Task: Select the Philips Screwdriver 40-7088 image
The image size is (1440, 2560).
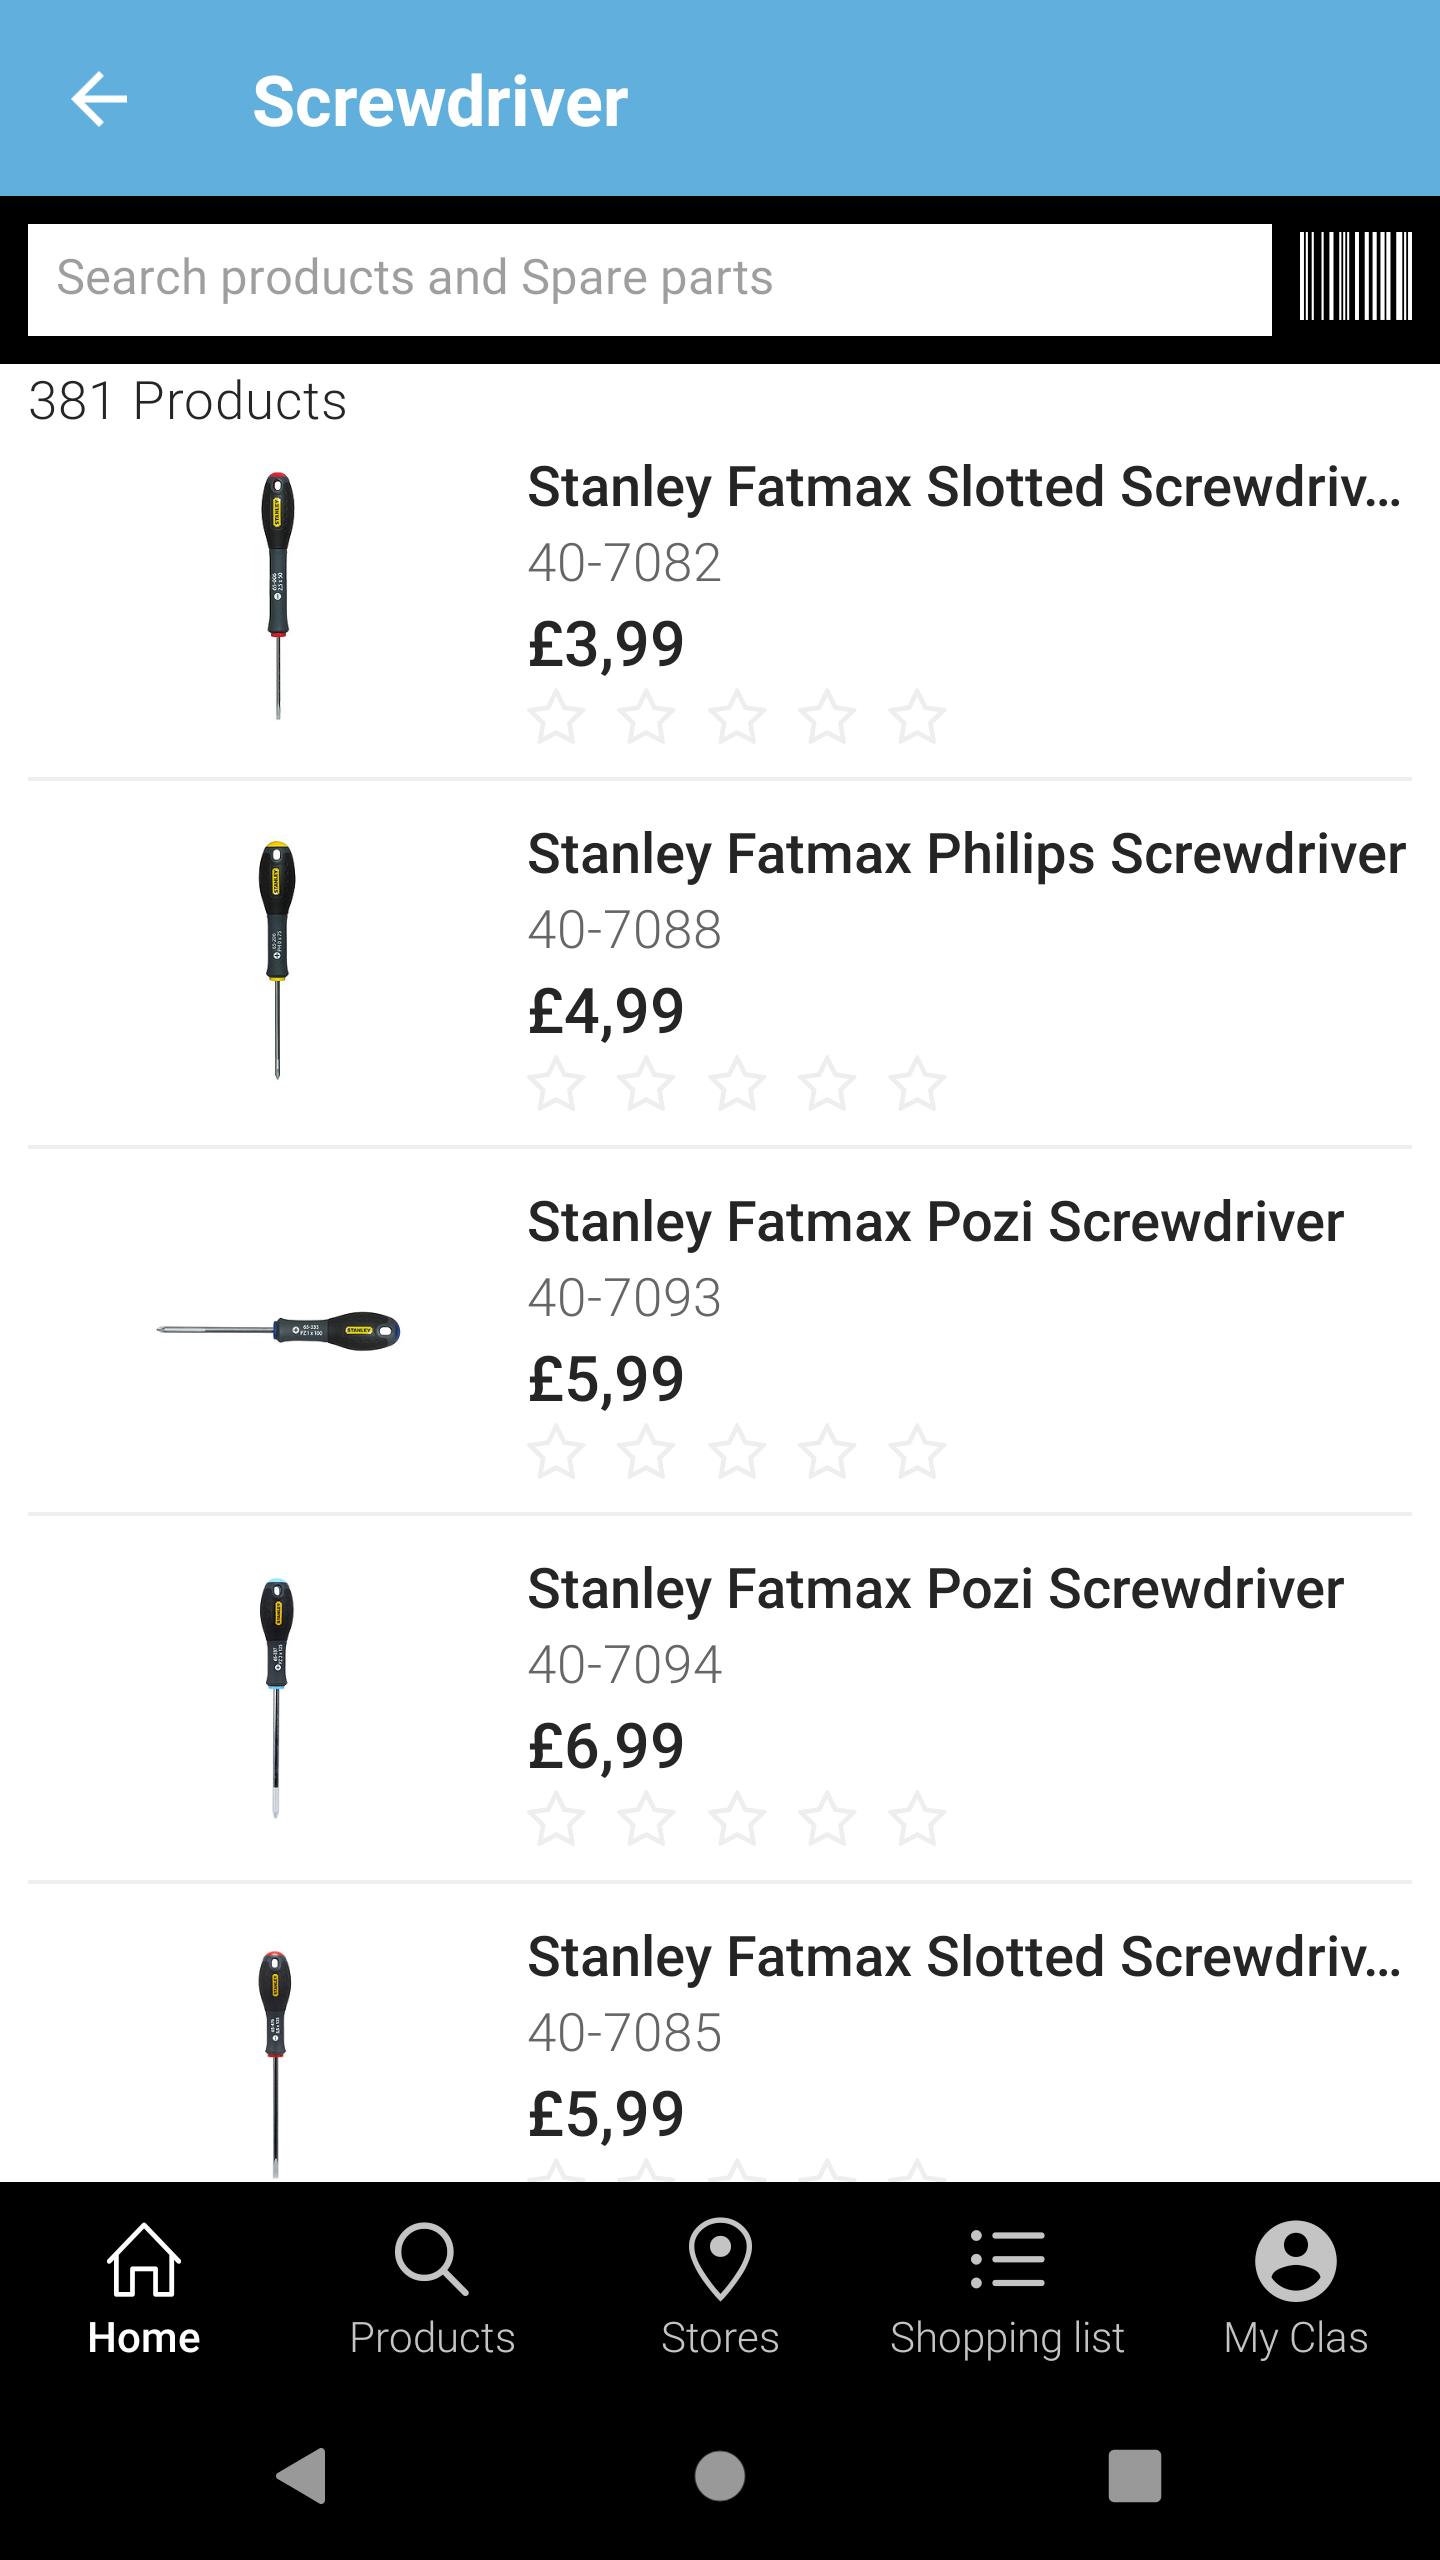Action: click(x=277, y=960)
